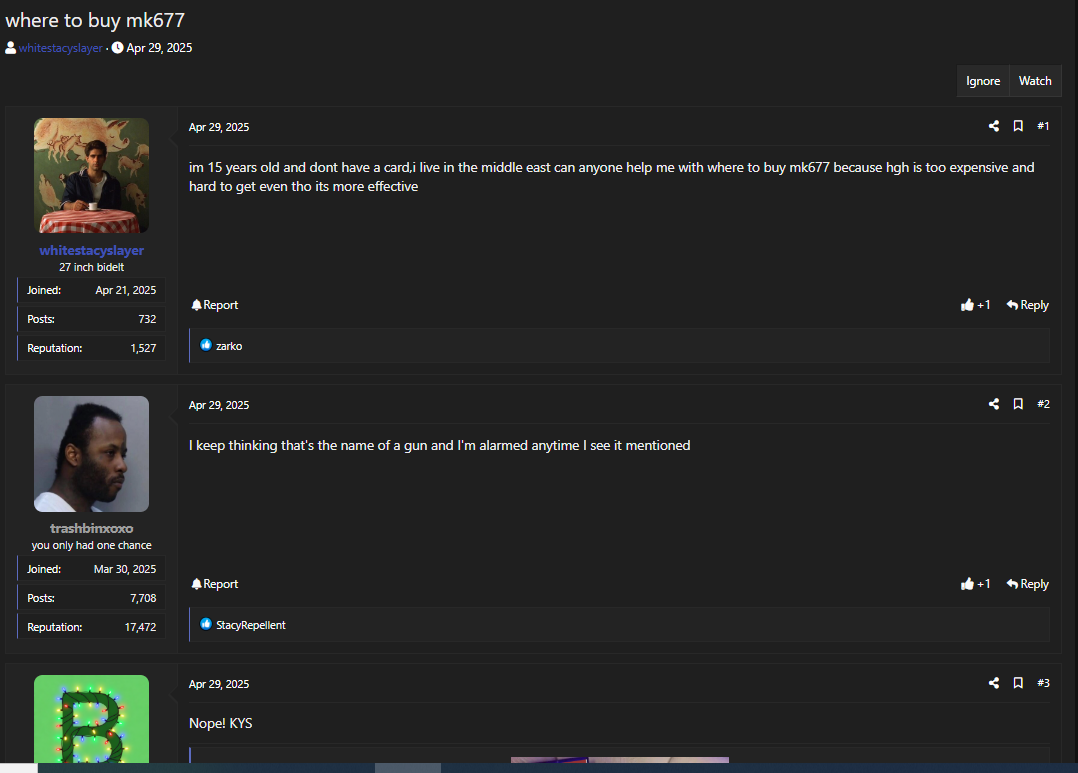Click the horizontal scrollbar at the bottom
The width and height of the screenshot is (1078, 773).
pyautogui.click(x=407, y=768)
